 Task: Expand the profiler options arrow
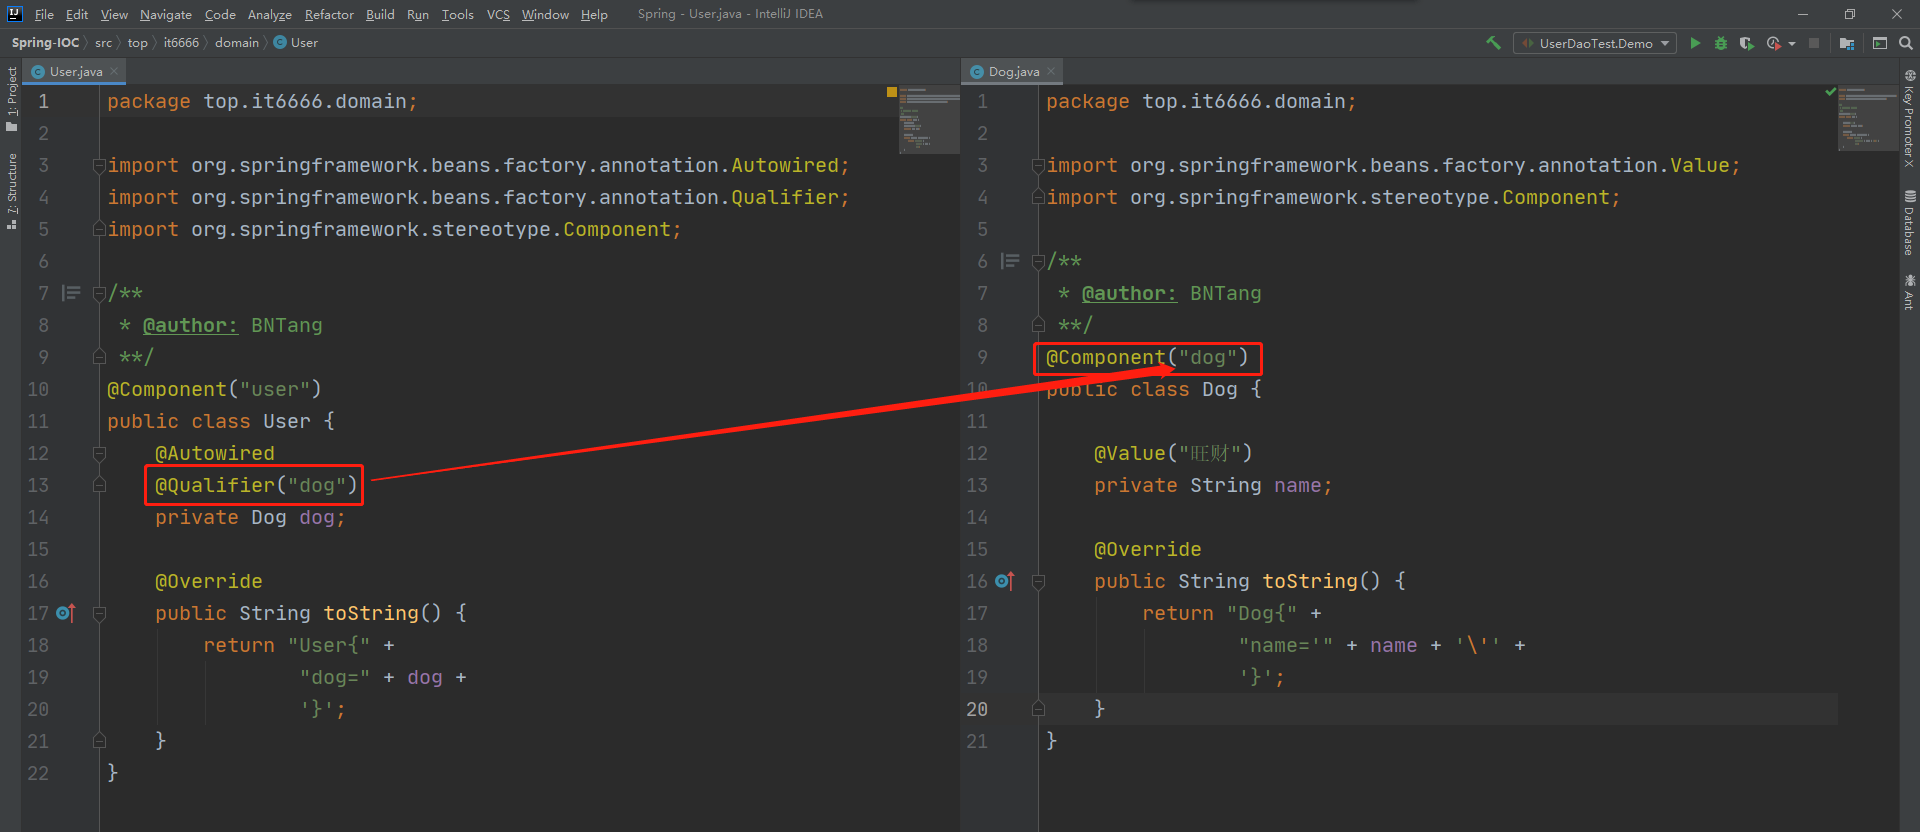(x=1792, y=44)
